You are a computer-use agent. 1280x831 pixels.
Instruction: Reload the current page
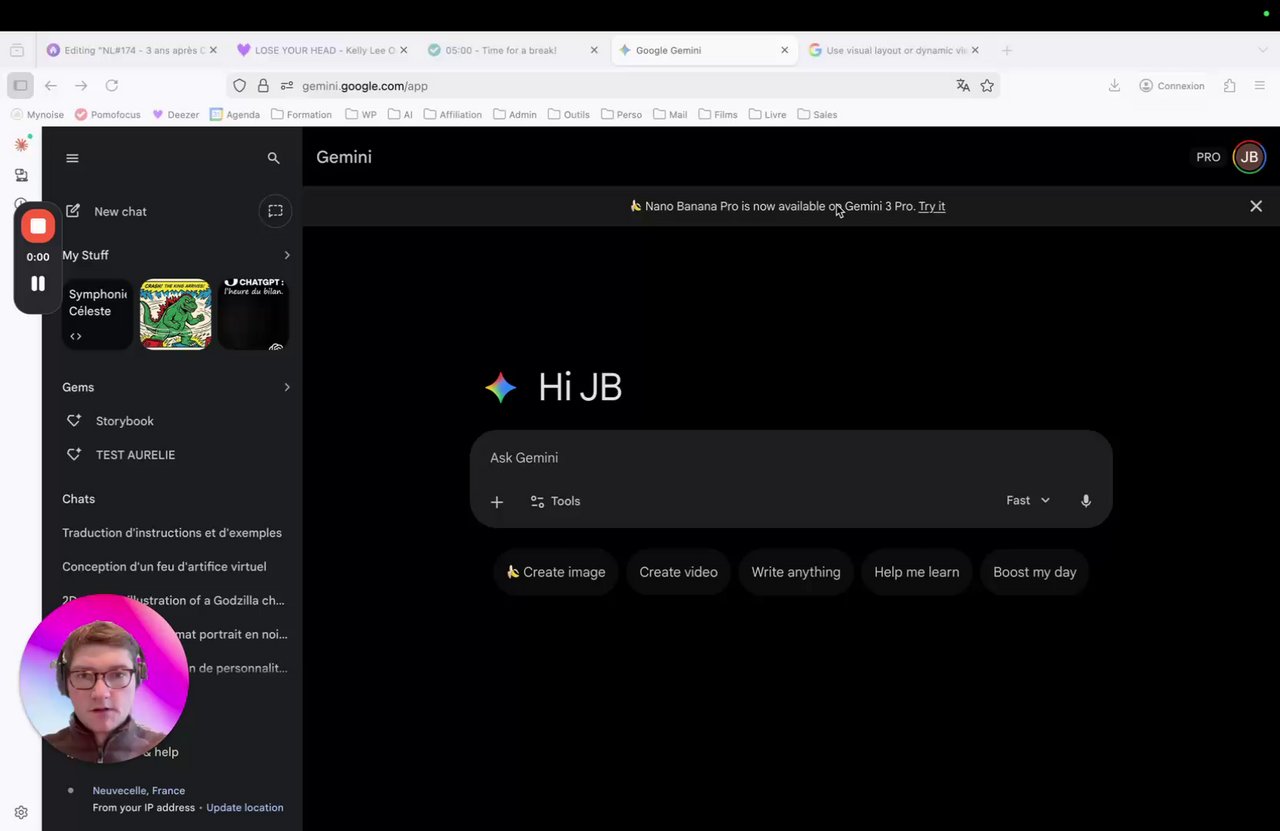click(112, 86)
